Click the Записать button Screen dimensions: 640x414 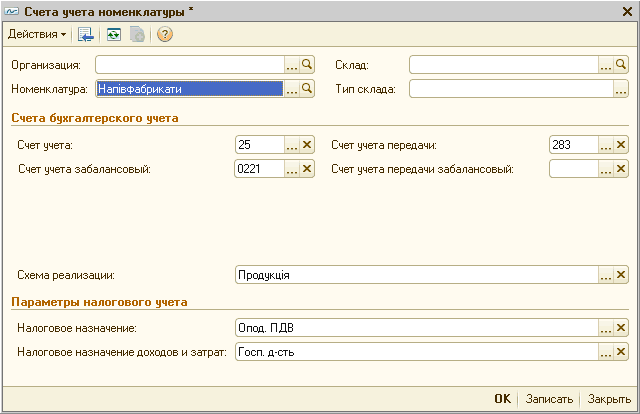[549, 398]
